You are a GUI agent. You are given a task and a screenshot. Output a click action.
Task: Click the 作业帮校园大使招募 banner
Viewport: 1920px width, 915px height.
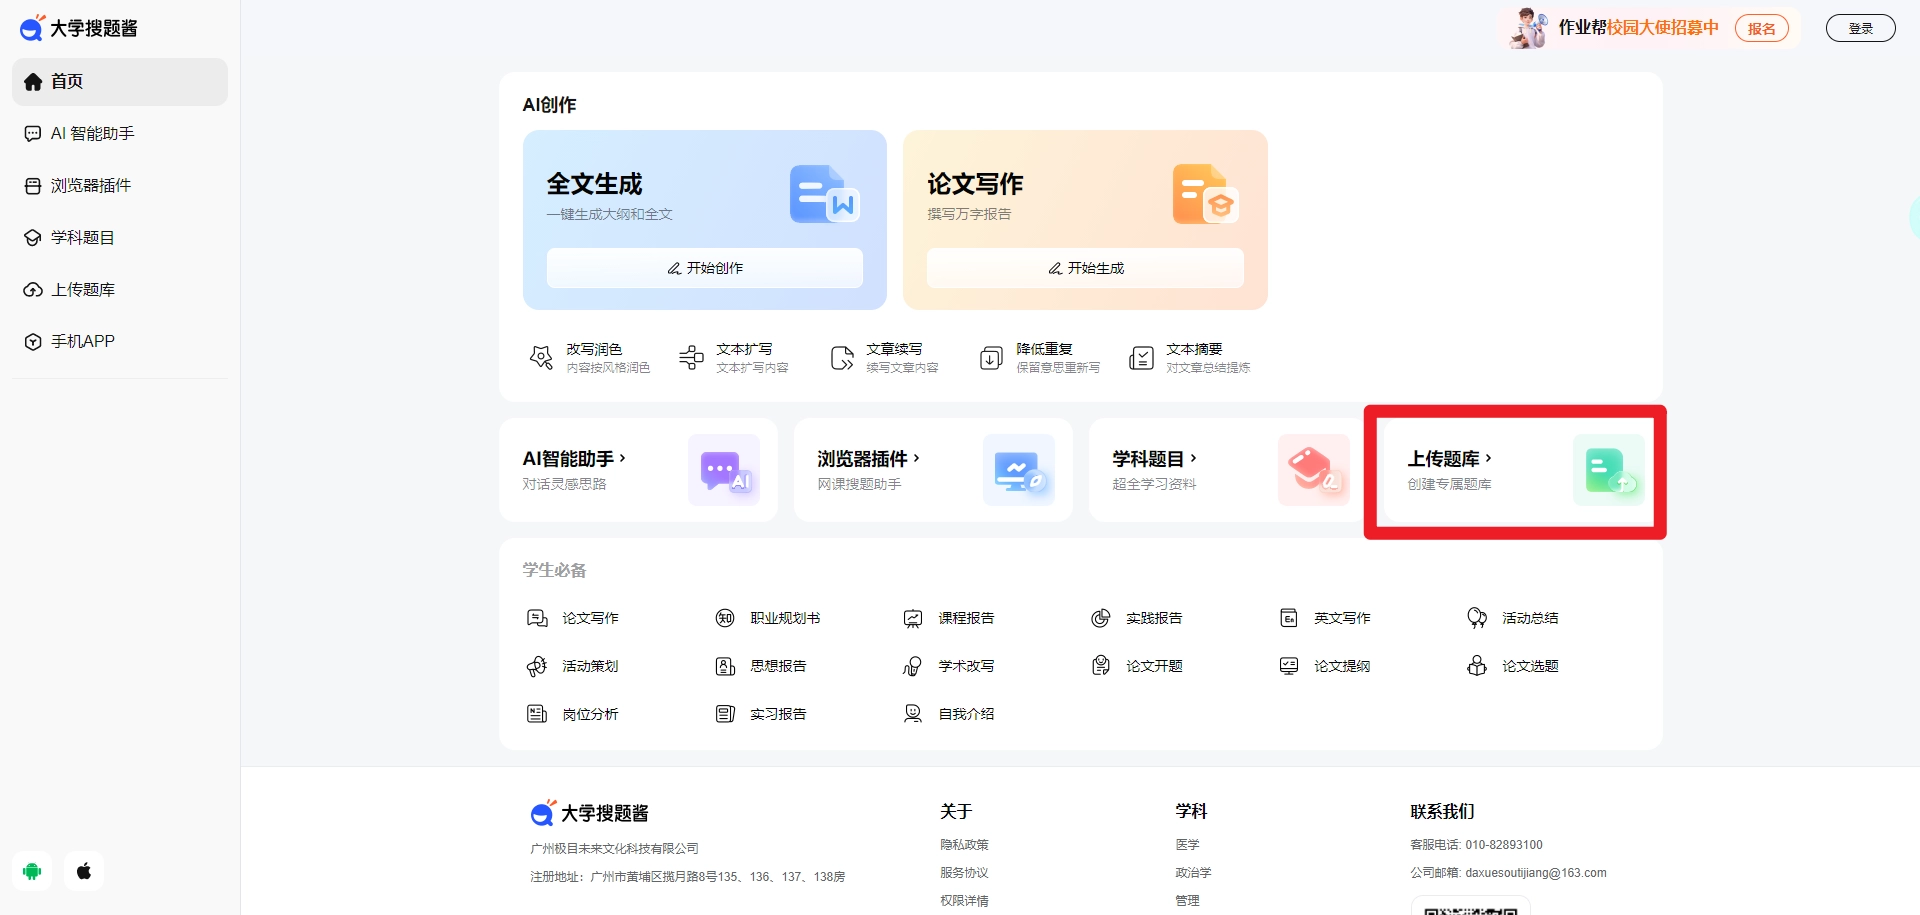click(x=1640, y=28)
